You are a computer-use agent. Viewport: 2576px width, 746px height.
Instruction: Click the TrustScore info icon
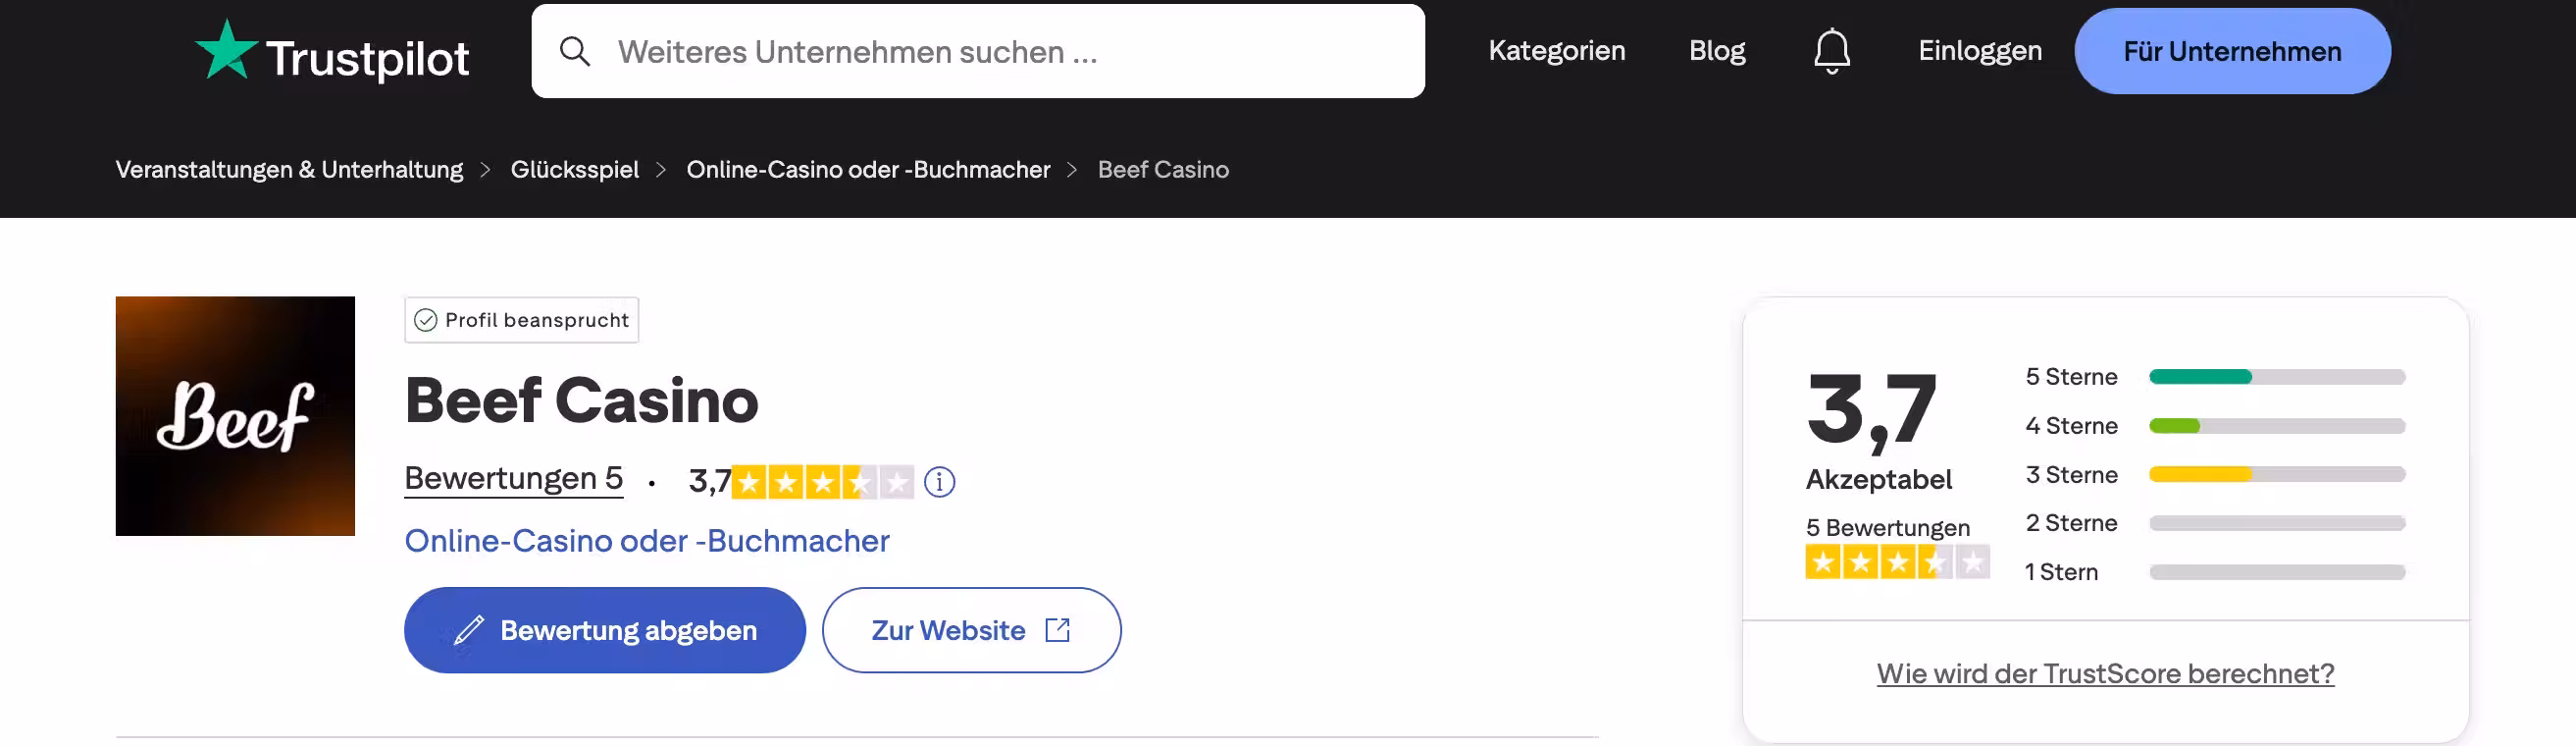tap(938, 482)
